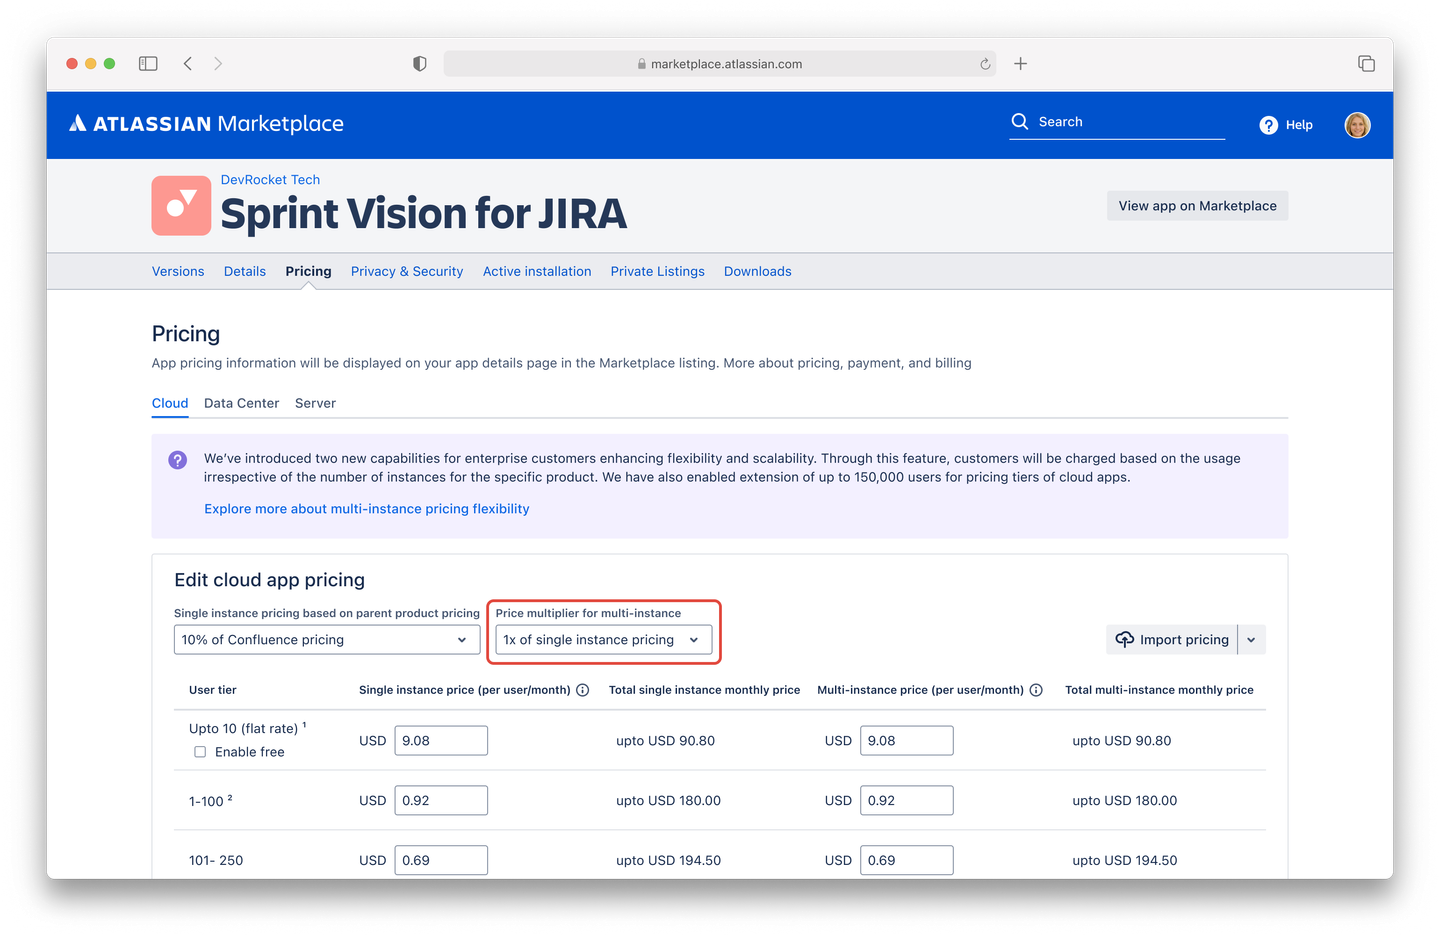Click the Help question mark icon

point(1267,125)
